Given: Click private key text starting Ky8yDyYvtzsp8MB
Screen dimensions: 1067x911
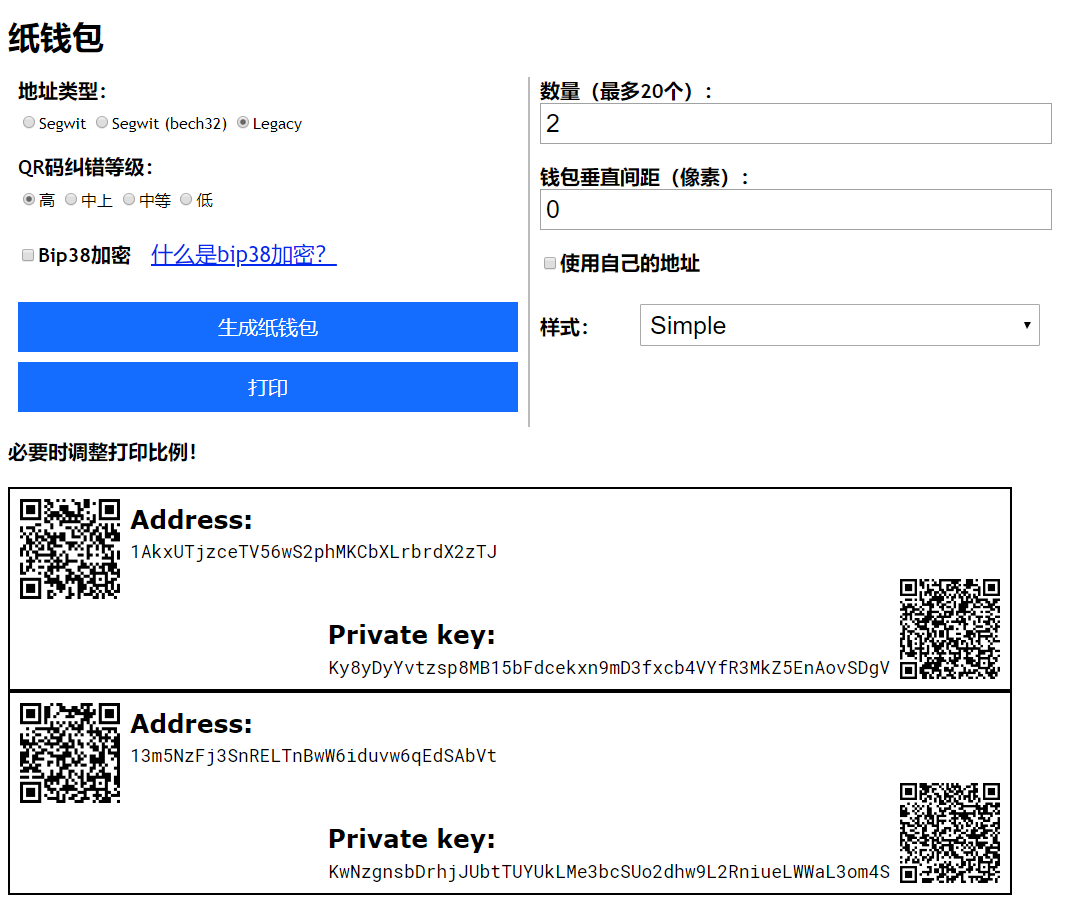Looking at the screenshot, I should coord(609,668).
